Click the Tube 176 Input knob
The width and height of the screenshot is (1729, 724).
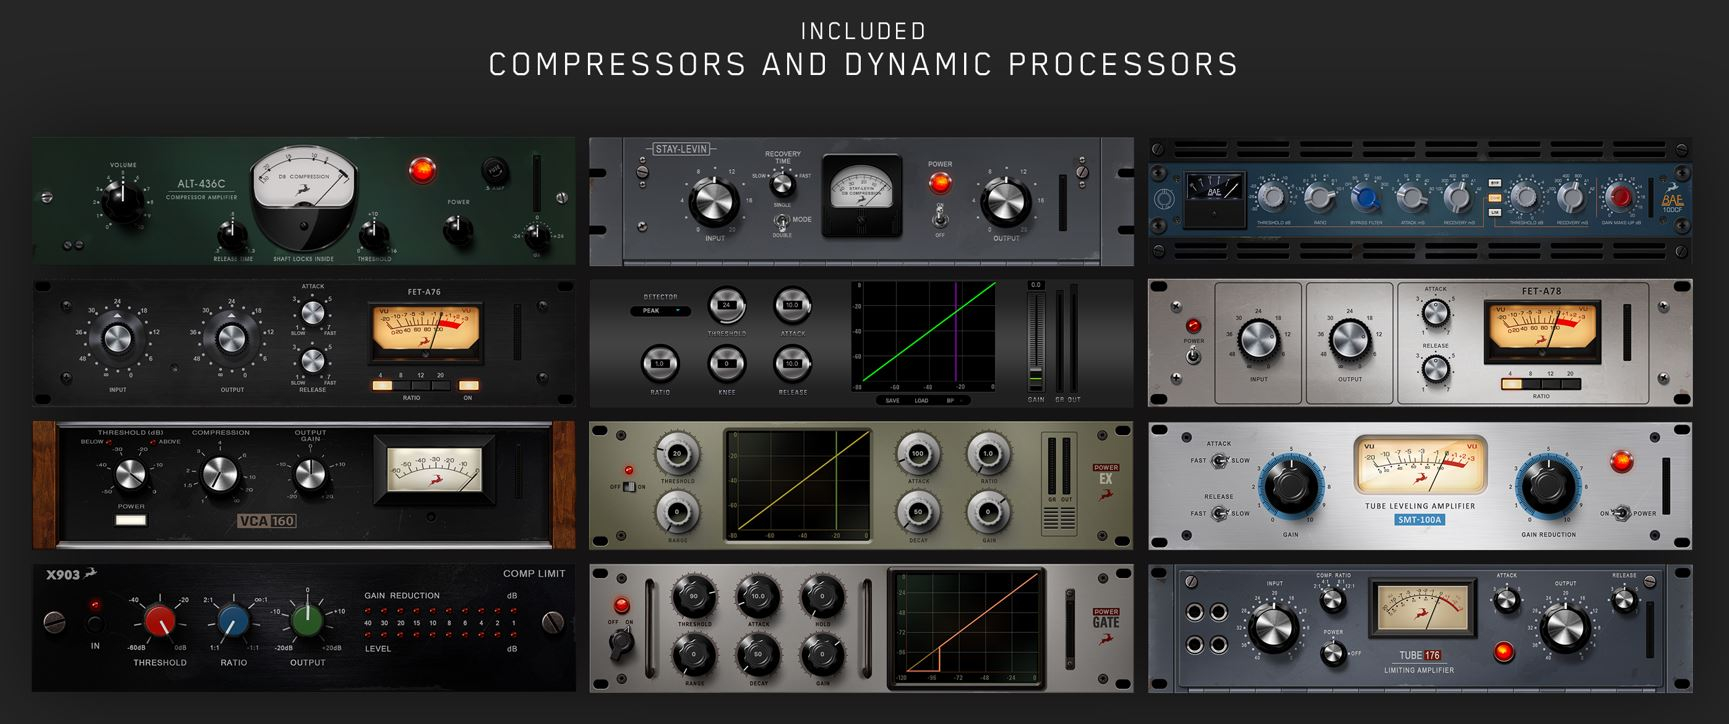point(1274,628)
